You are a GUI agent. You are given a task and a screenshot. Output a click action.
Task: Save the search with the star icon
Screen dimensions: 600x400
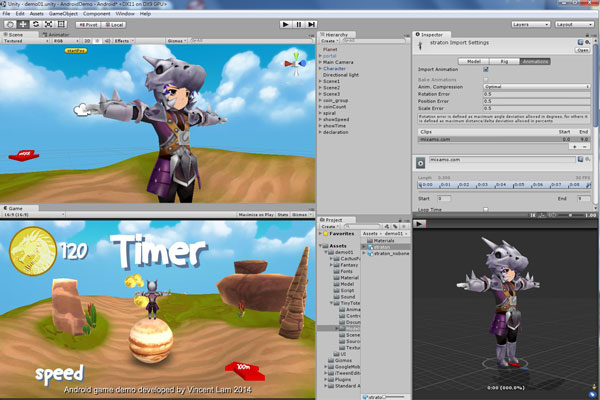(403, 226)
